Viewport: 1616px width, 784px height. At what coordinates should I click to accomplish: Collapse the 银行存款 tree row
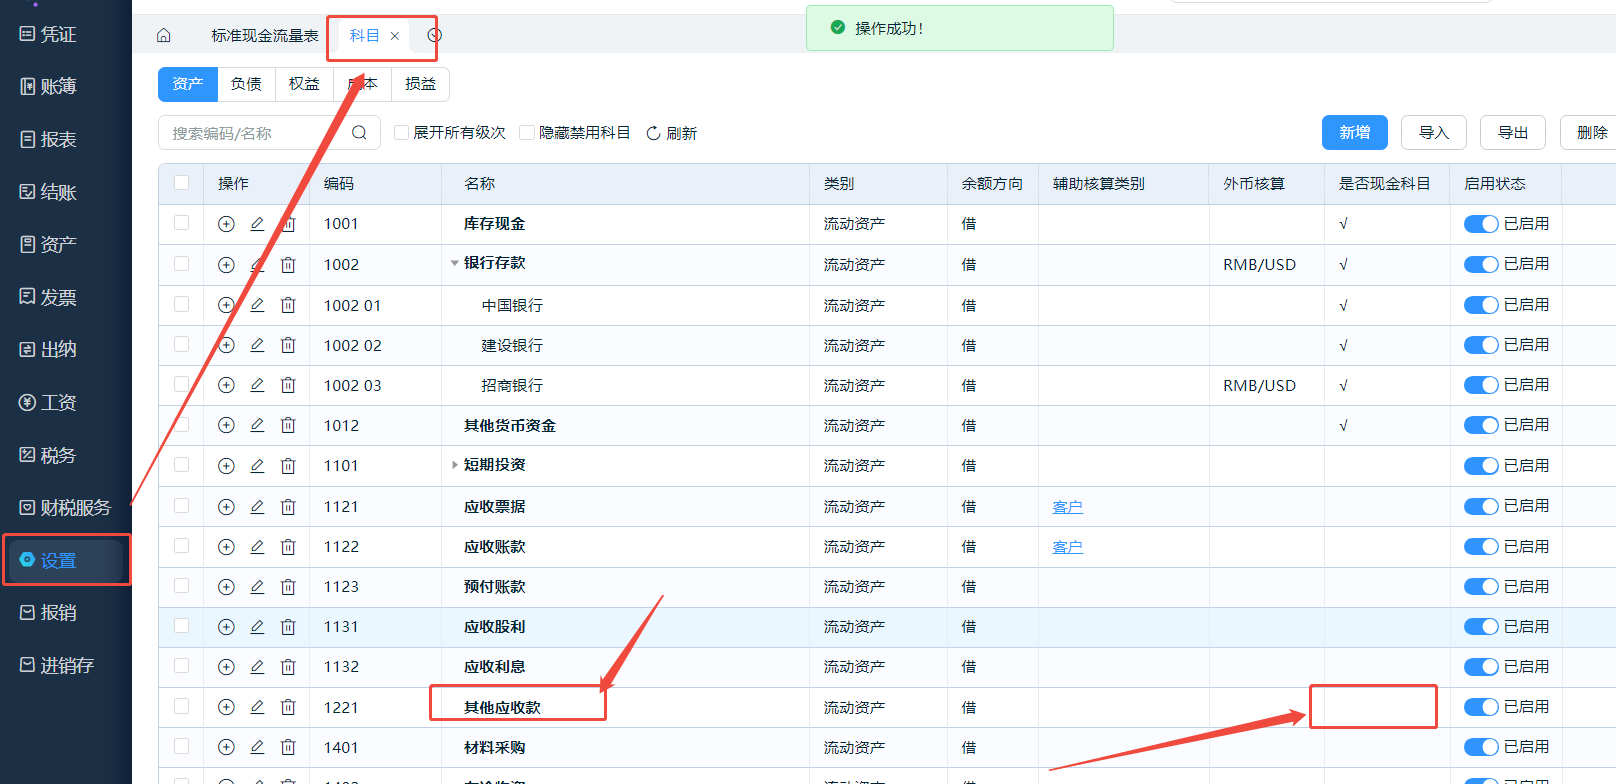[x=455, y=264]
